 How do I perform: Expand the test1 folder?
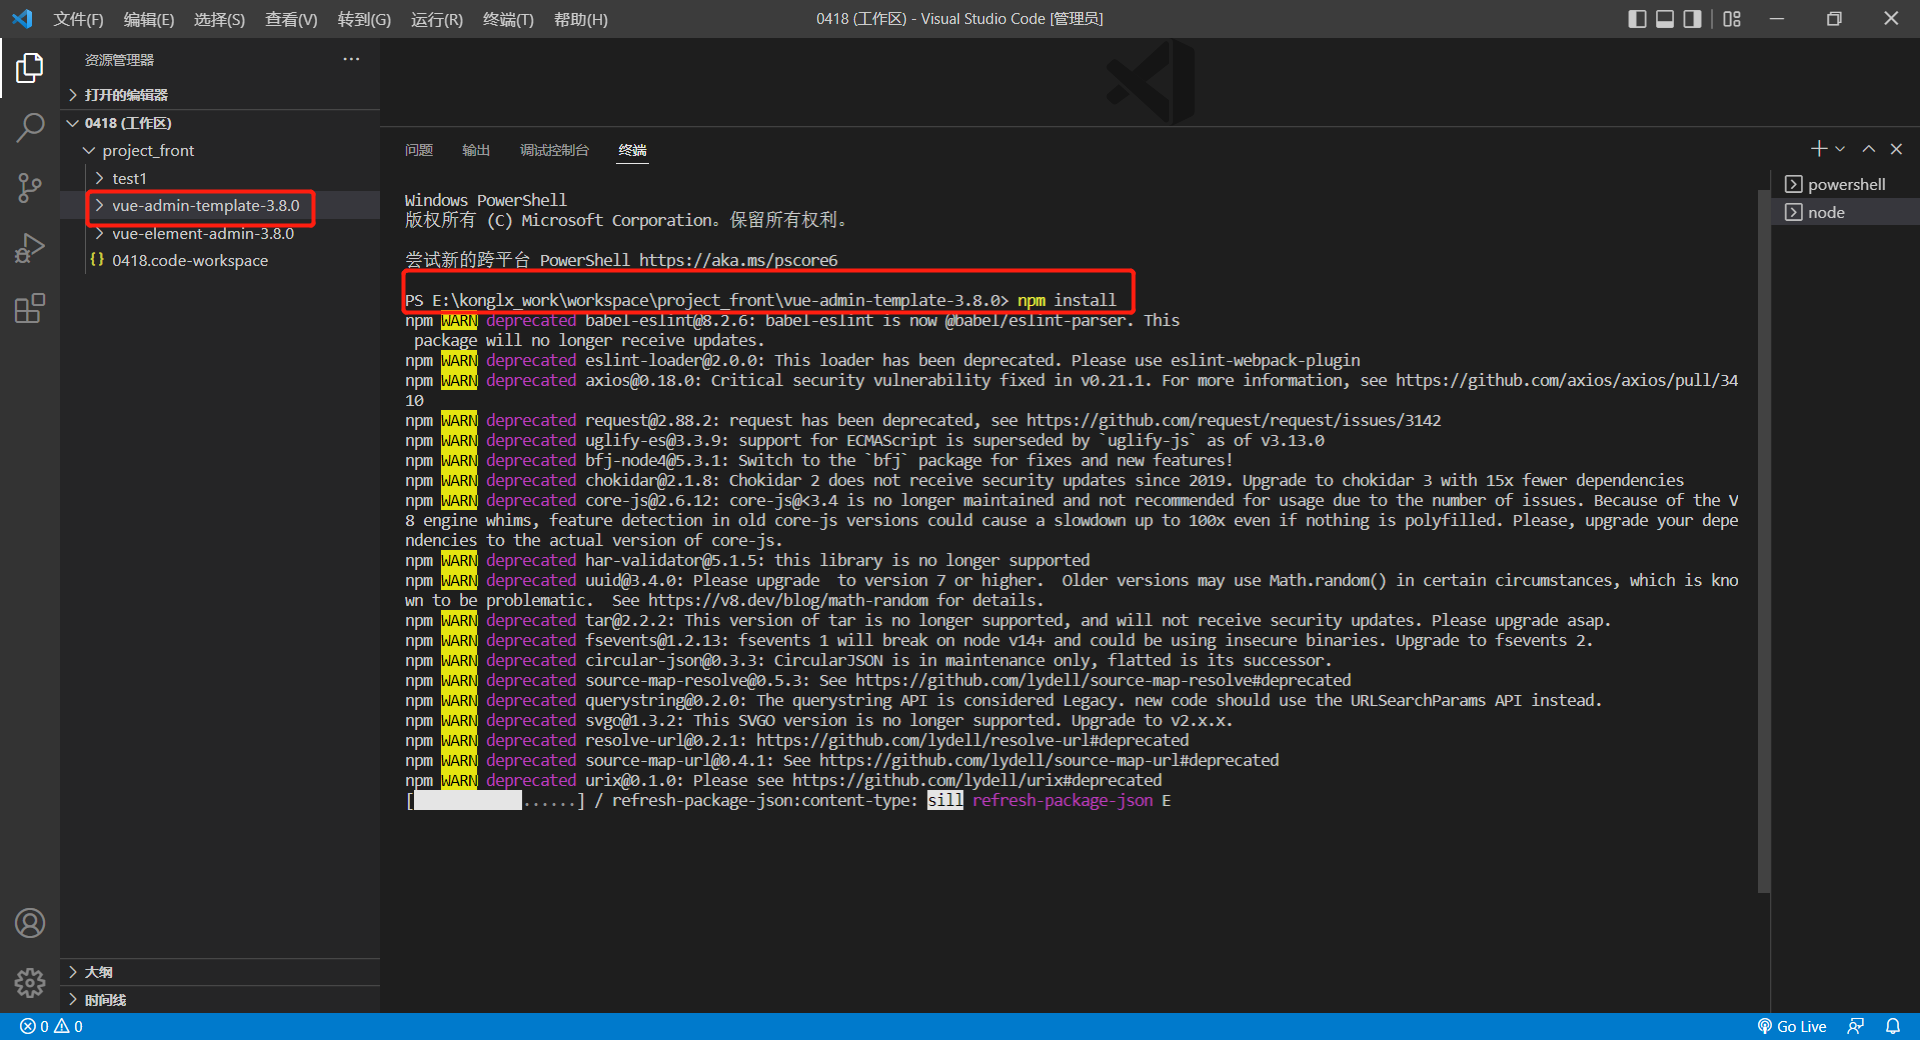coord(129,178)
